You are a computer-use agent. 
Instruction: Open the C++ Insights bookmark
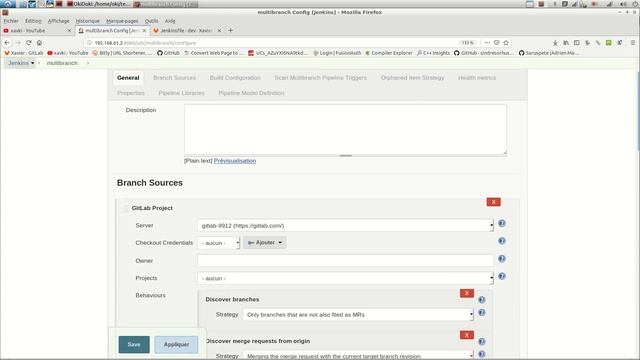[x=433, y=53]
